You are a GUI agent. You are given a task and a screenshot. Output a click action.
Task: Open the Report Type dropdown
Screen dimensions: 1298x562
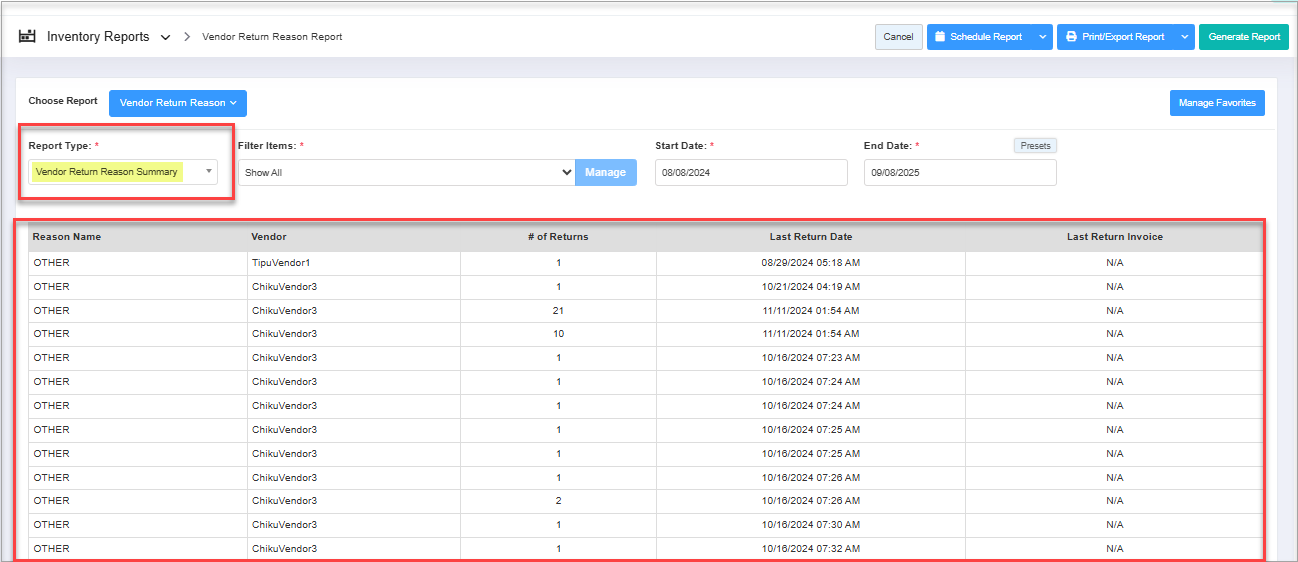(x=123, y=172)
